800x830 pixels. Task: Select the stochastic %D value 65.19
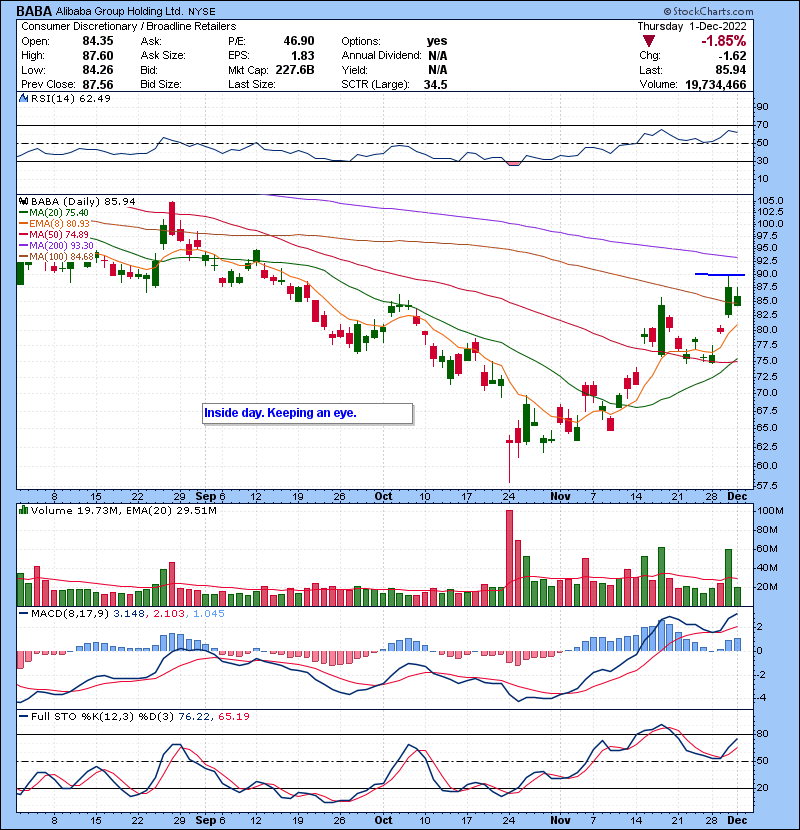[x=233, y=717]
